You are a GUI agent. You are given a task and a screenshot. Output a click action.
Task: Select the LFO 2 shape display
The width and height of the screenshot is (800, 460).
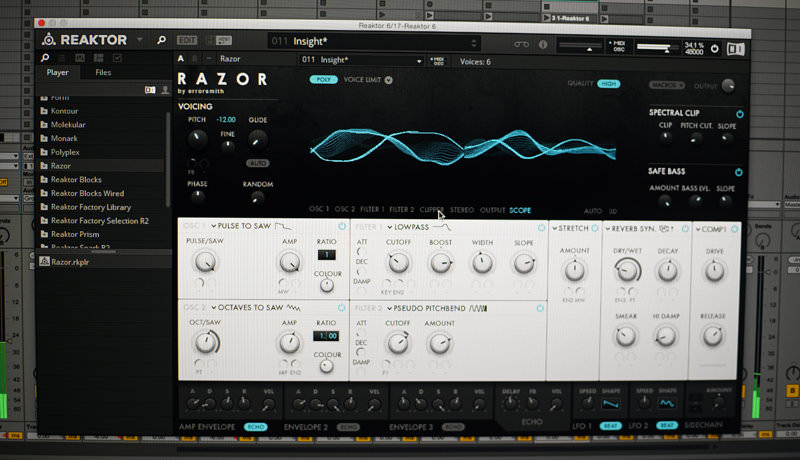[x=667, y=403]
